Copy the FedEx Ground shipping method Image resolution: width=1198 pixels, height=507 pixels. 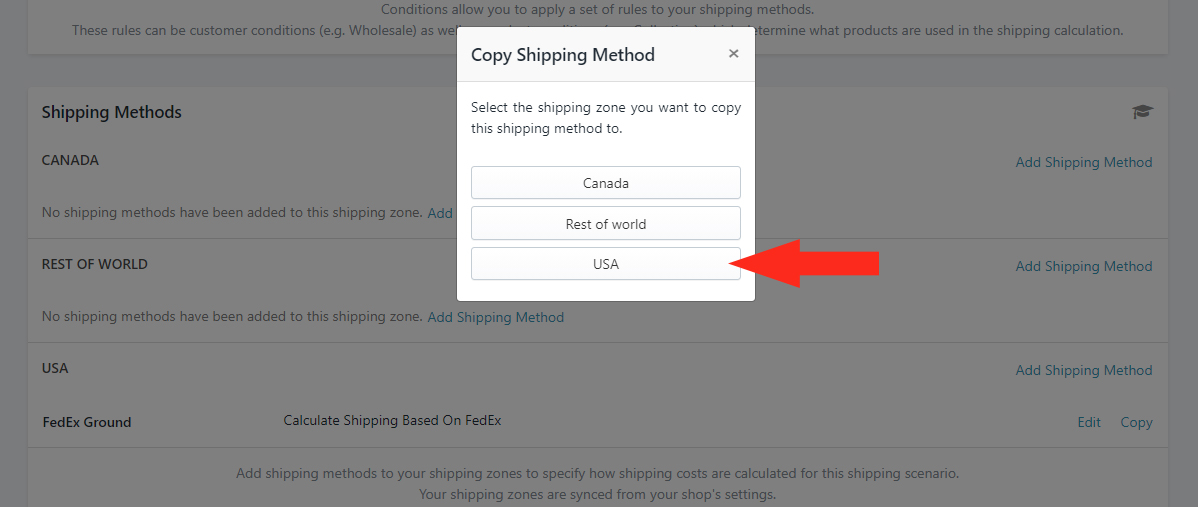1136,422
